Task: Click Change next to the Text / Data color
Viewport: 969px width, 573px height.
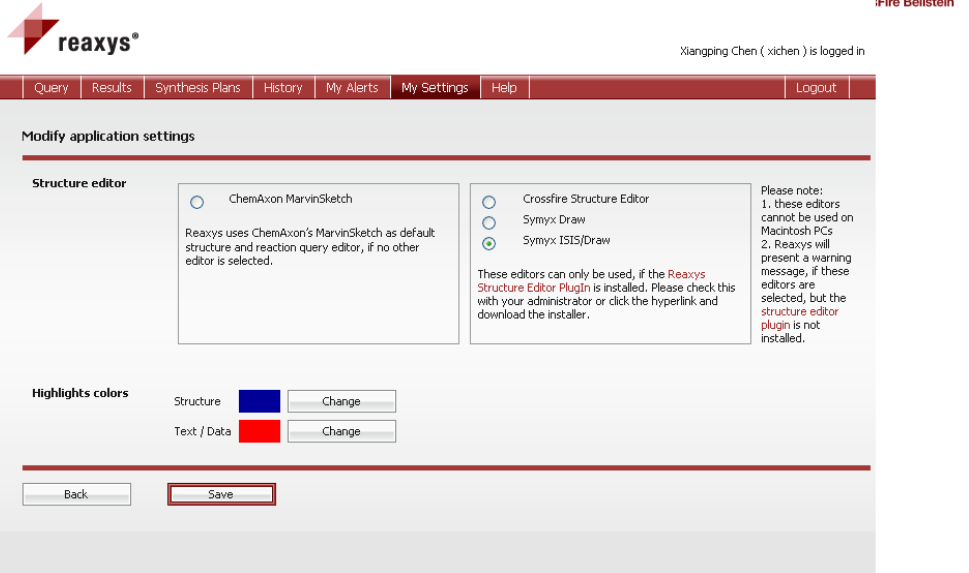Action: pos(342,431)
